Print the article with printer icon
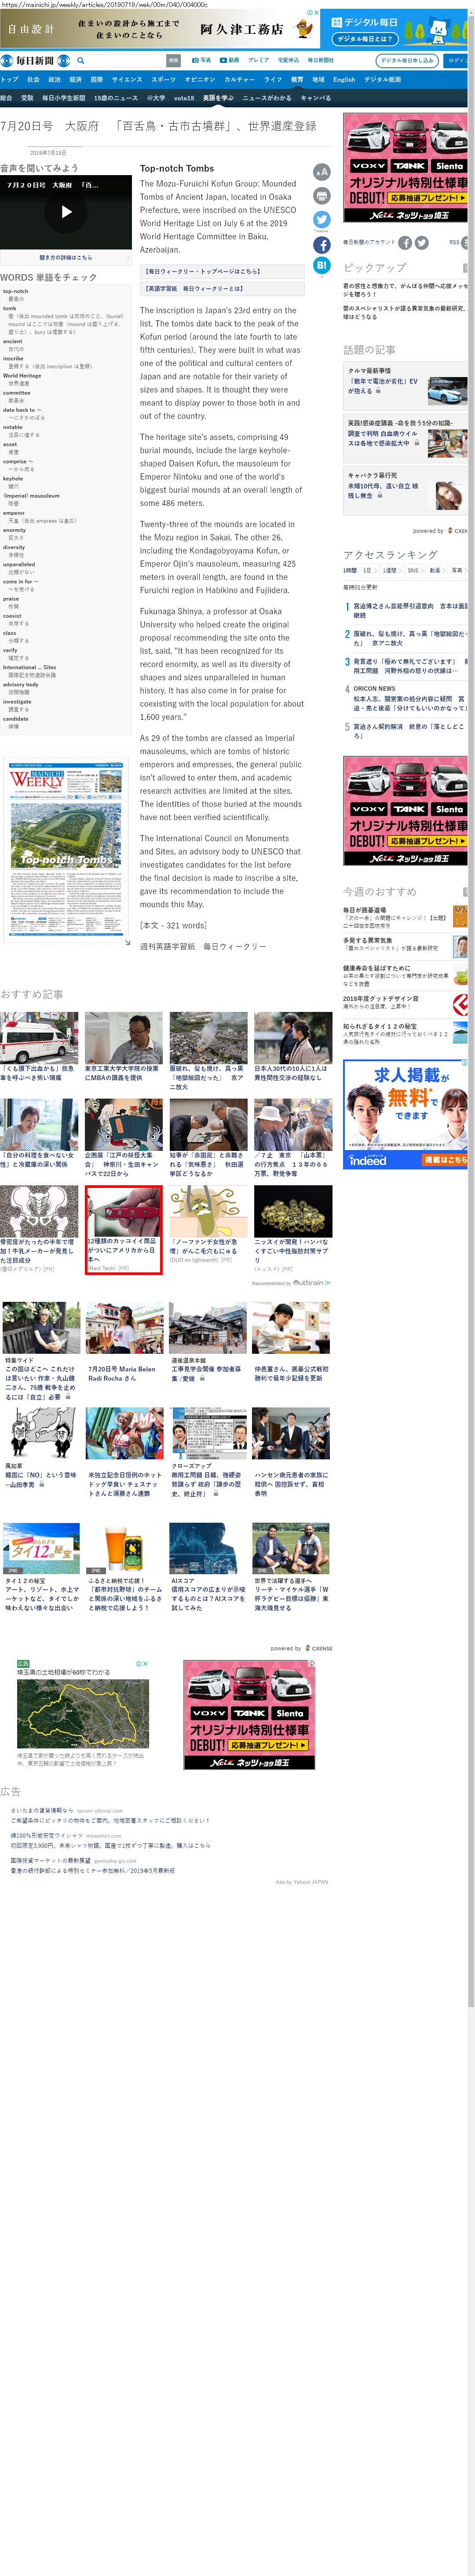This screenshot has width=475, height=2576. [x=322, y=196]
